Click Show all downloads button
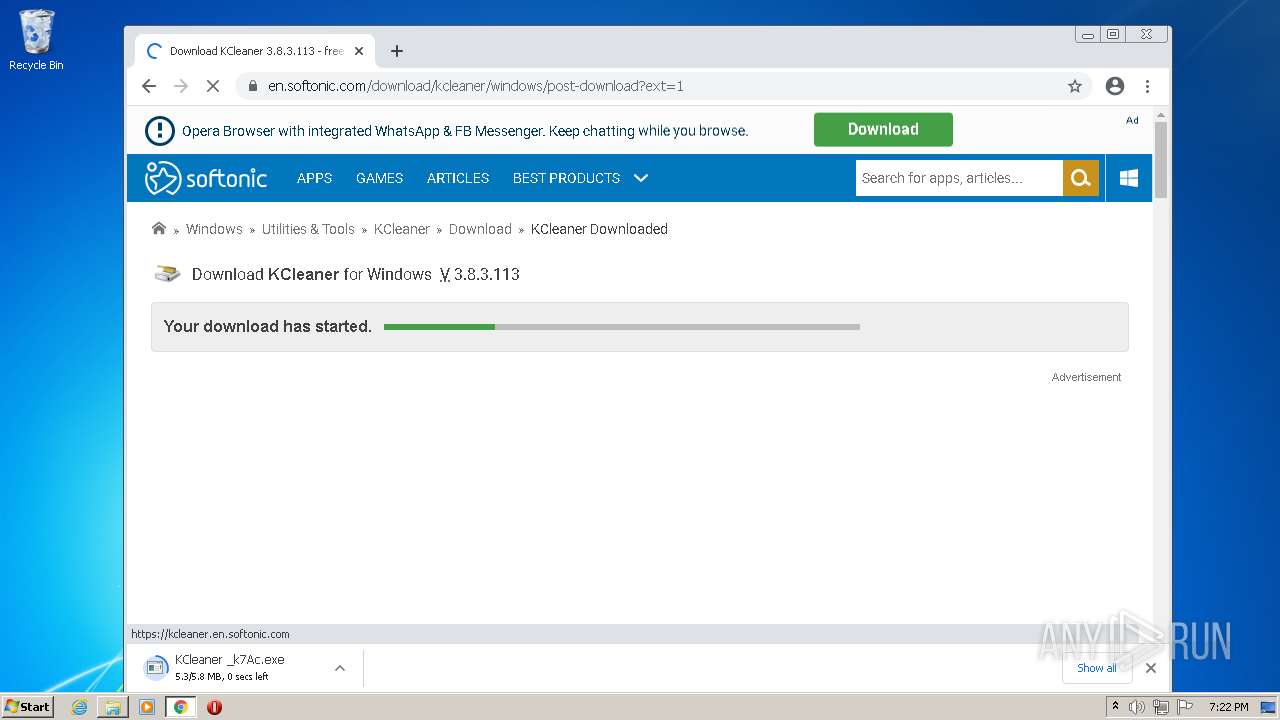The image size is (1280, 720). point(1097,668)
